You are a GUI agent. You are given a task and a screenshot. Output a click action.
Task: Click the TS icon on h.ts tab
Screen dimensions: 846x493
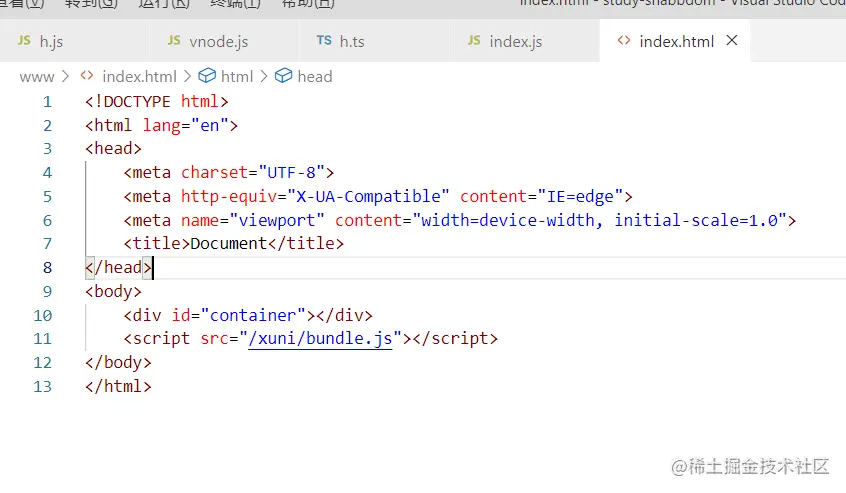(324, 40)
